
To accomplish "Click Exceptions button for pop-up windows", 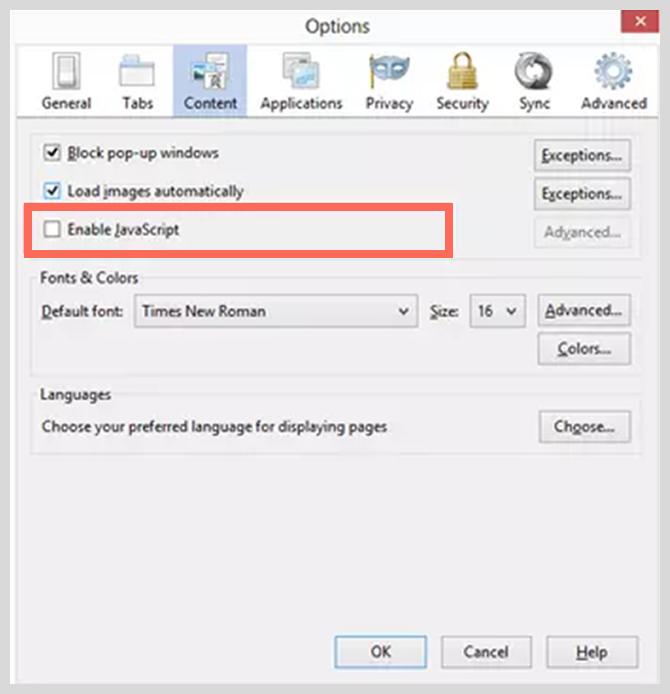I will coord(582,155).
